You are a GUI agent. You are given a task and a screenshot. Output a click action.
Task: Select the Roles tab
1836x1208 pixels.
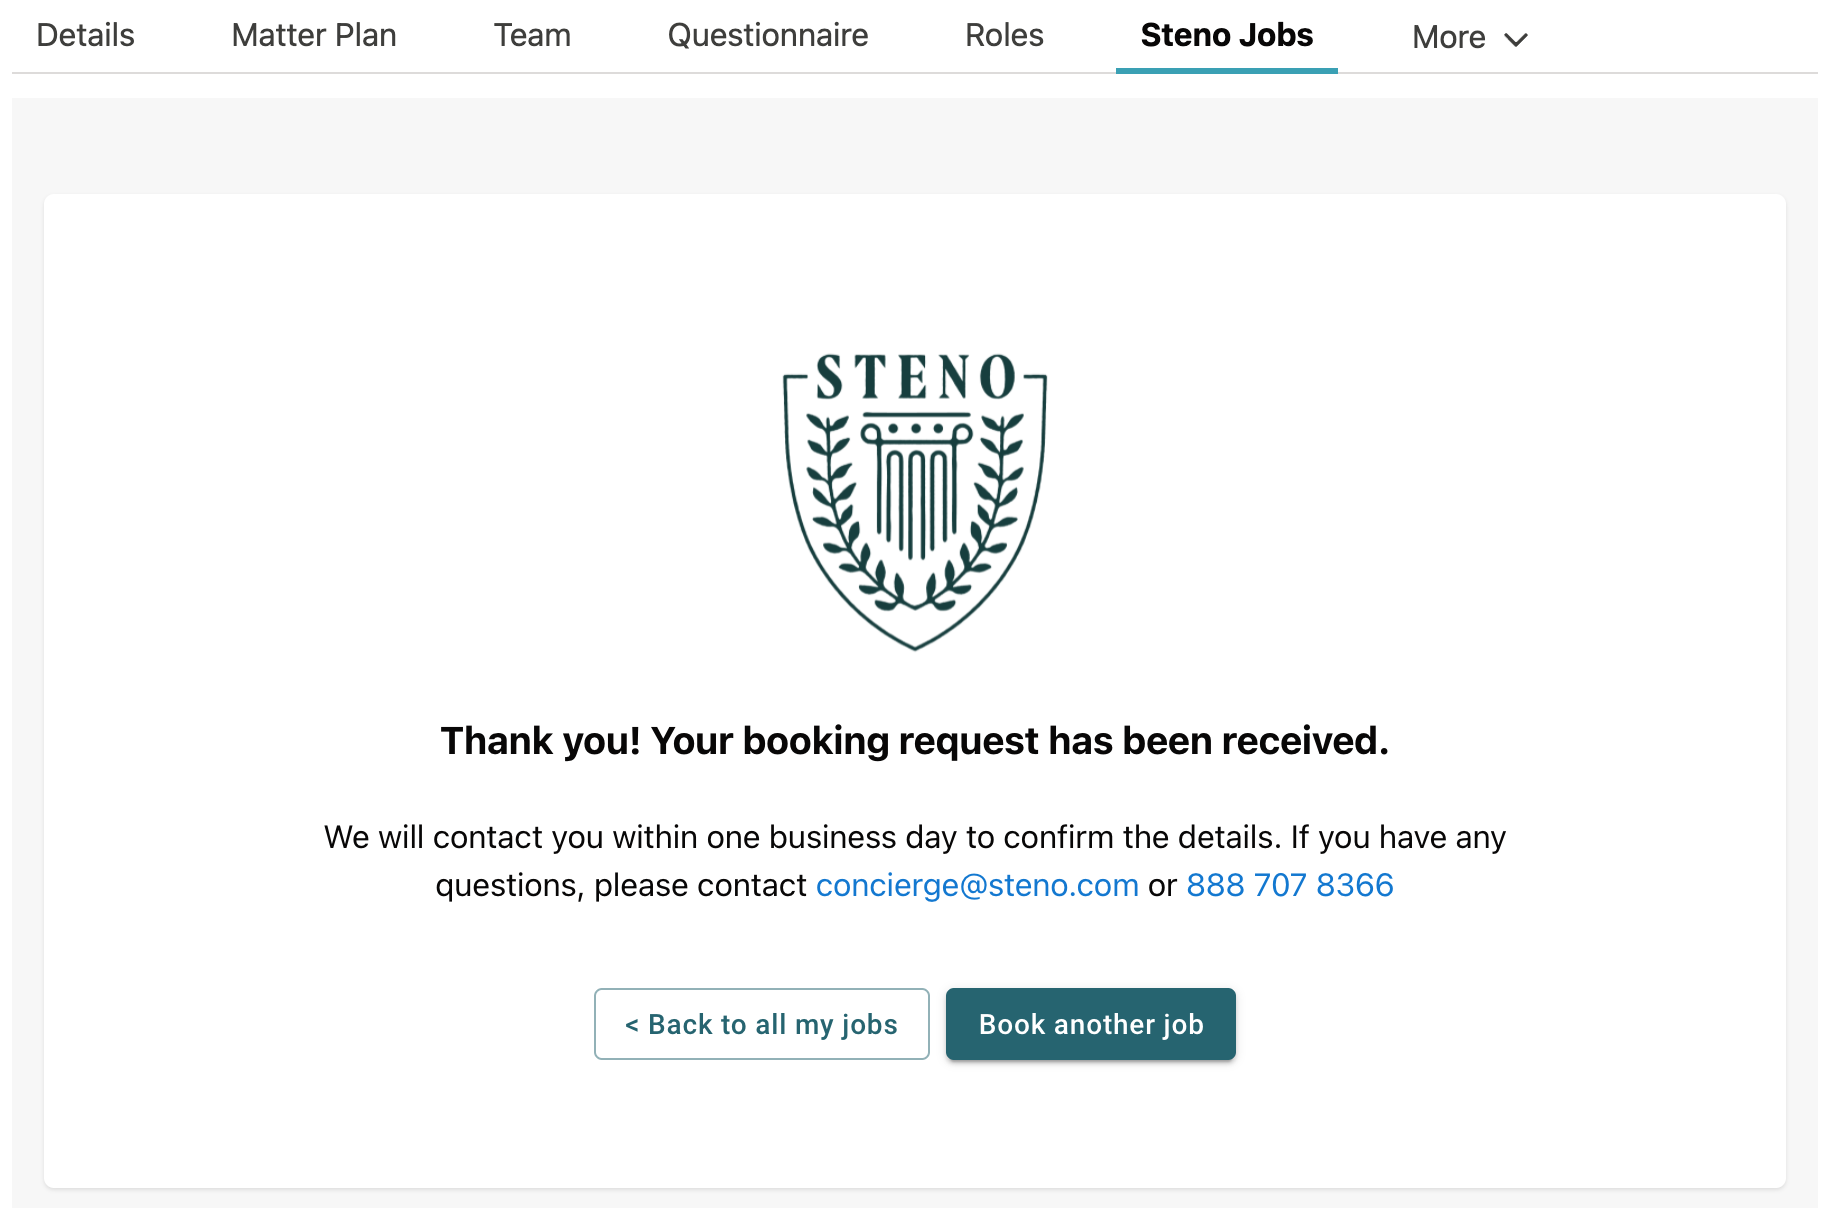coord(1004,36)
